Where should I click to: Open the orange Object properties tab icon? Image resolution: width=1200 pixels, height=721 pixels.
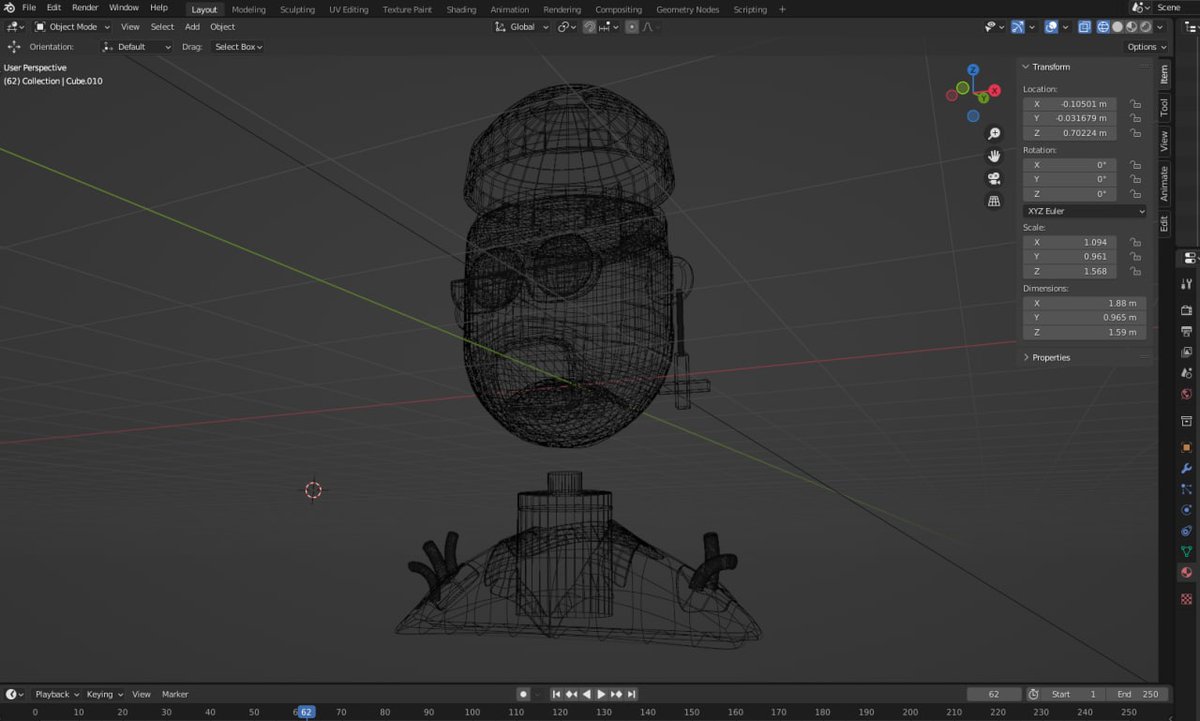tap(1187, 448)
